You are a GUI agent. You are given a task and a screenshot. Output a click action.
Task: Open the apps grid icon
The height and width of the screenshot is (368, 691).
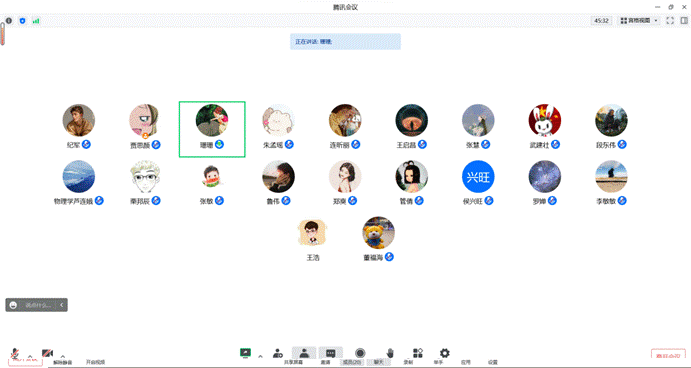(x=418, y=353)
